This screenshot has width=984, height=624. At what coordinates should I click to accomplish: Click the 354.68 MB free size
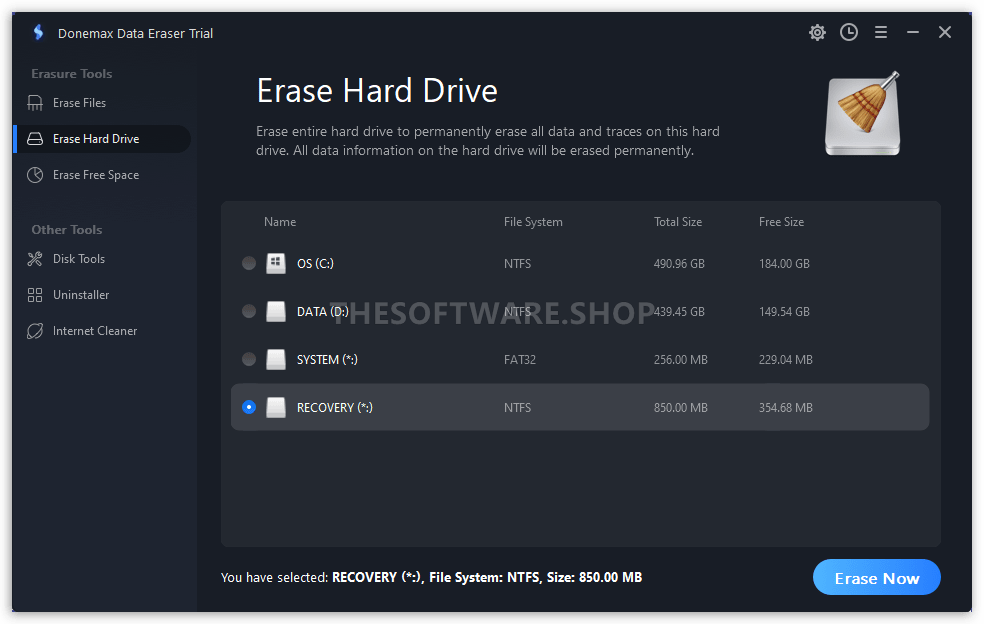pyautogui.click(x=786, y=408)
